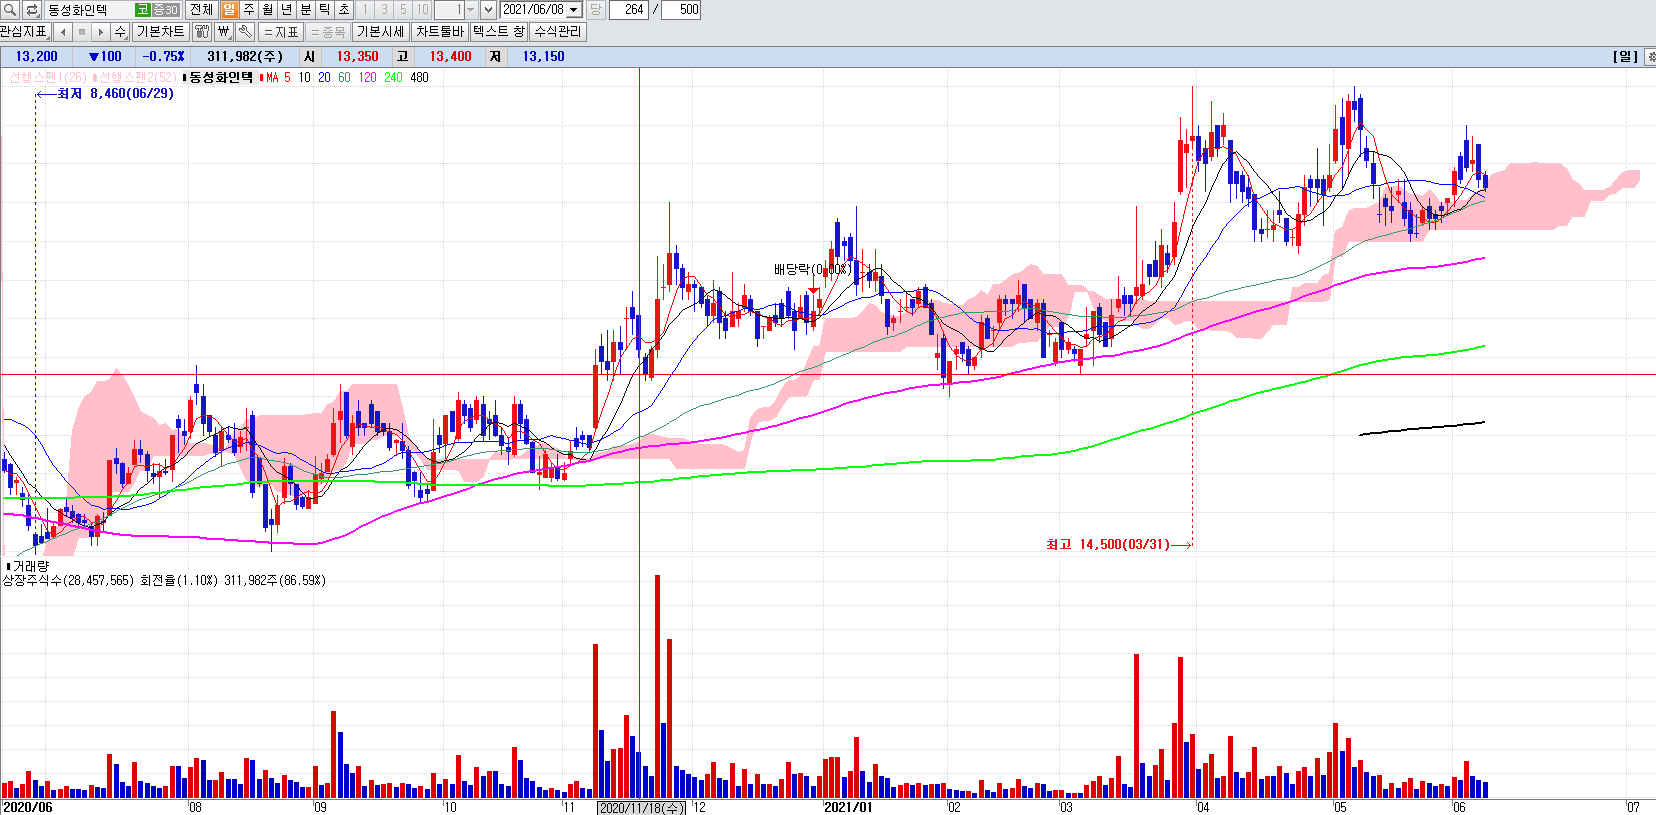Open the 기본시세 tab

pos(381,32)
